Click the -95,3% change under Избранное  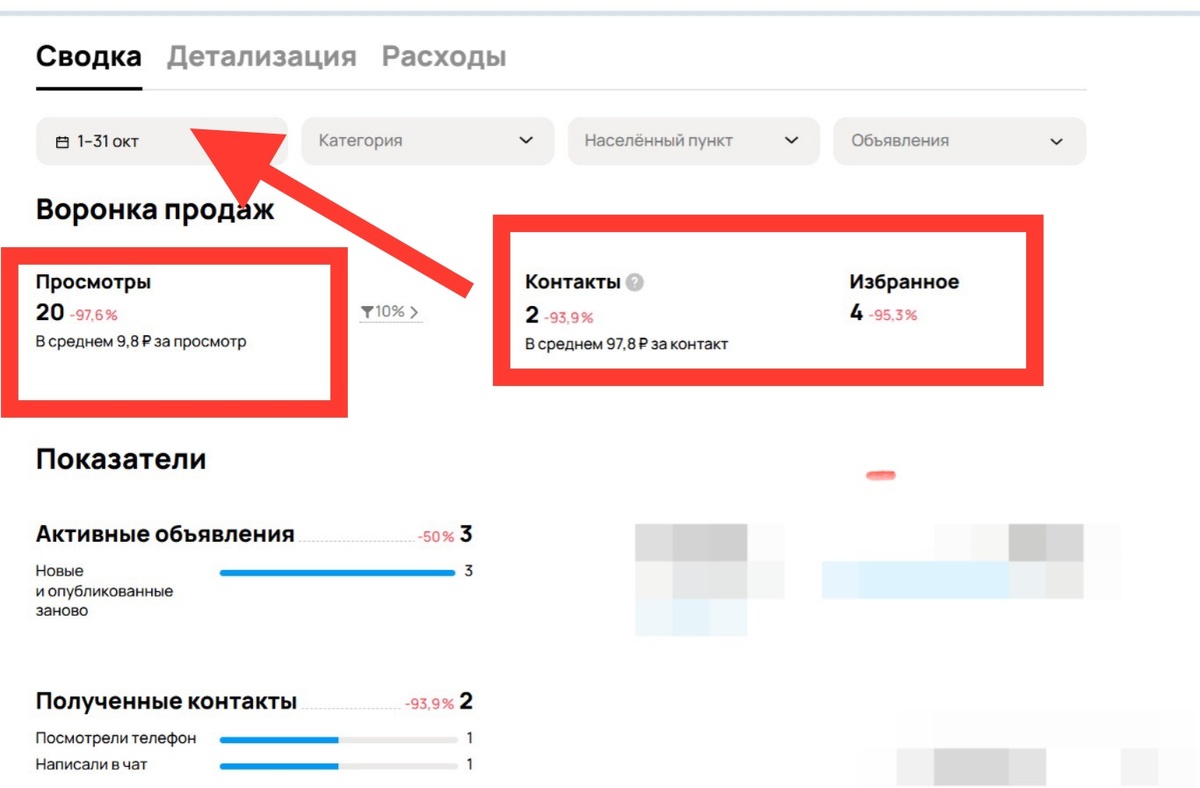coord(893,315)
